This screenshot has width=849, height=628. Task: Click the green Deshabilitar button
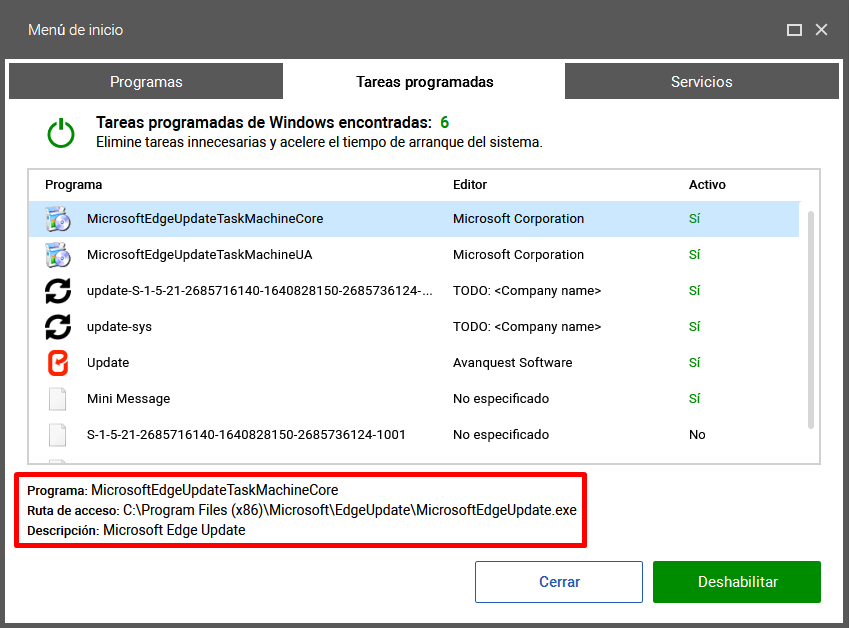click(x=737, y=582)
